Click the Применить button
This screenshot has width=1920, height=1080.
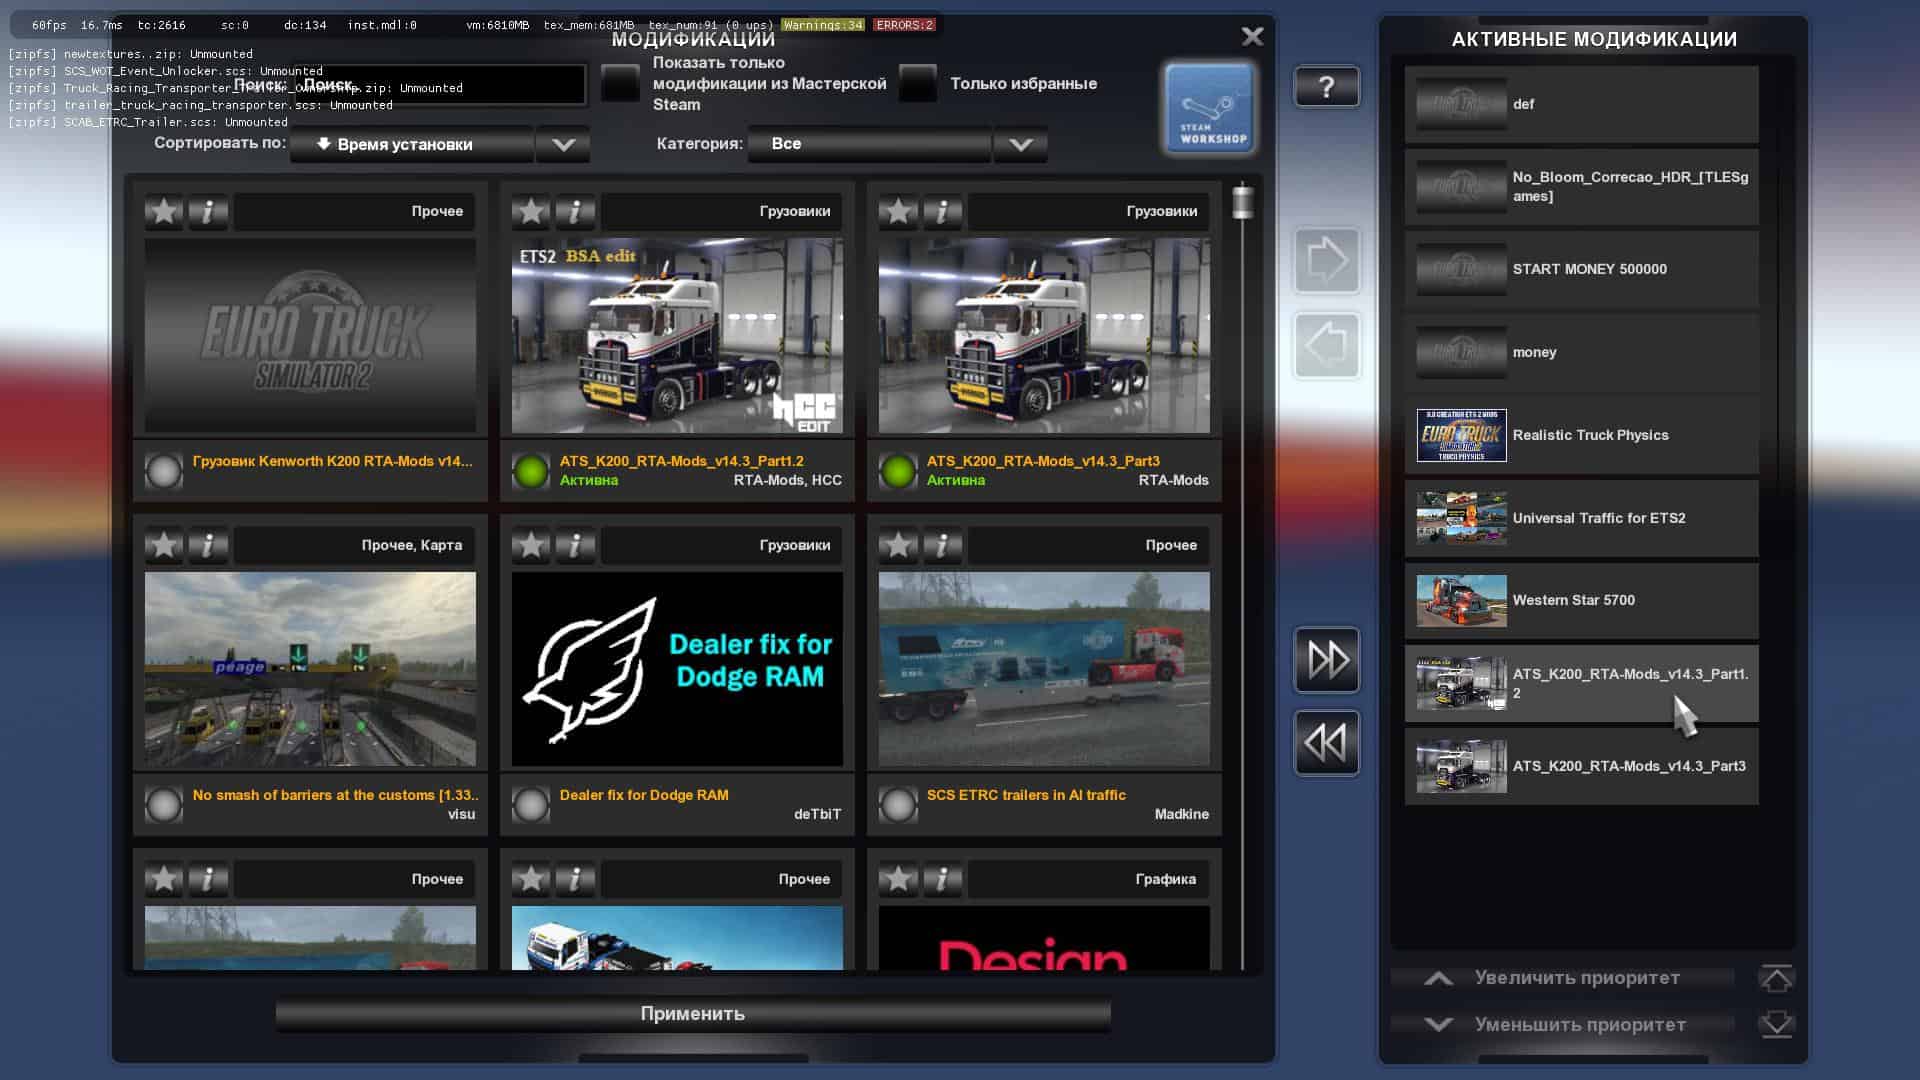[x=693, y=1014]
